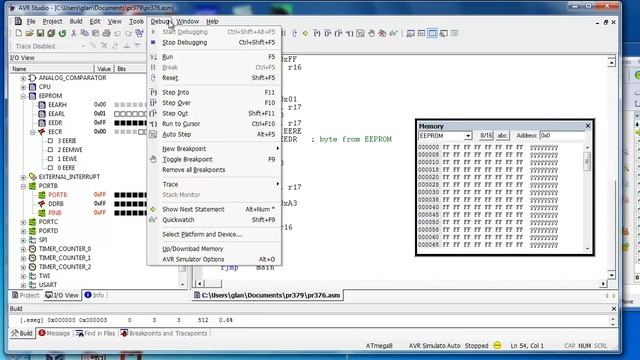This screenshot has height=360, width=640.
Task: Select Step Into menu entry
Action: click(215, 93)
